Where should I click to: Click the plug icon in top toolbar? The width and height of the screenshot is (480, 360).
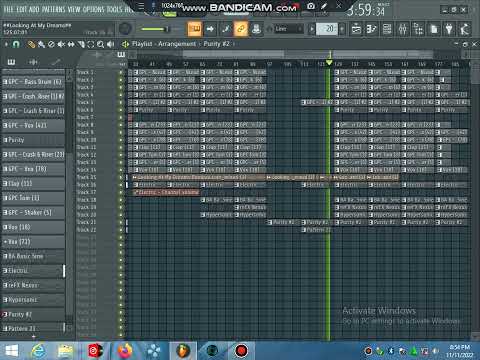coord(449,29)
